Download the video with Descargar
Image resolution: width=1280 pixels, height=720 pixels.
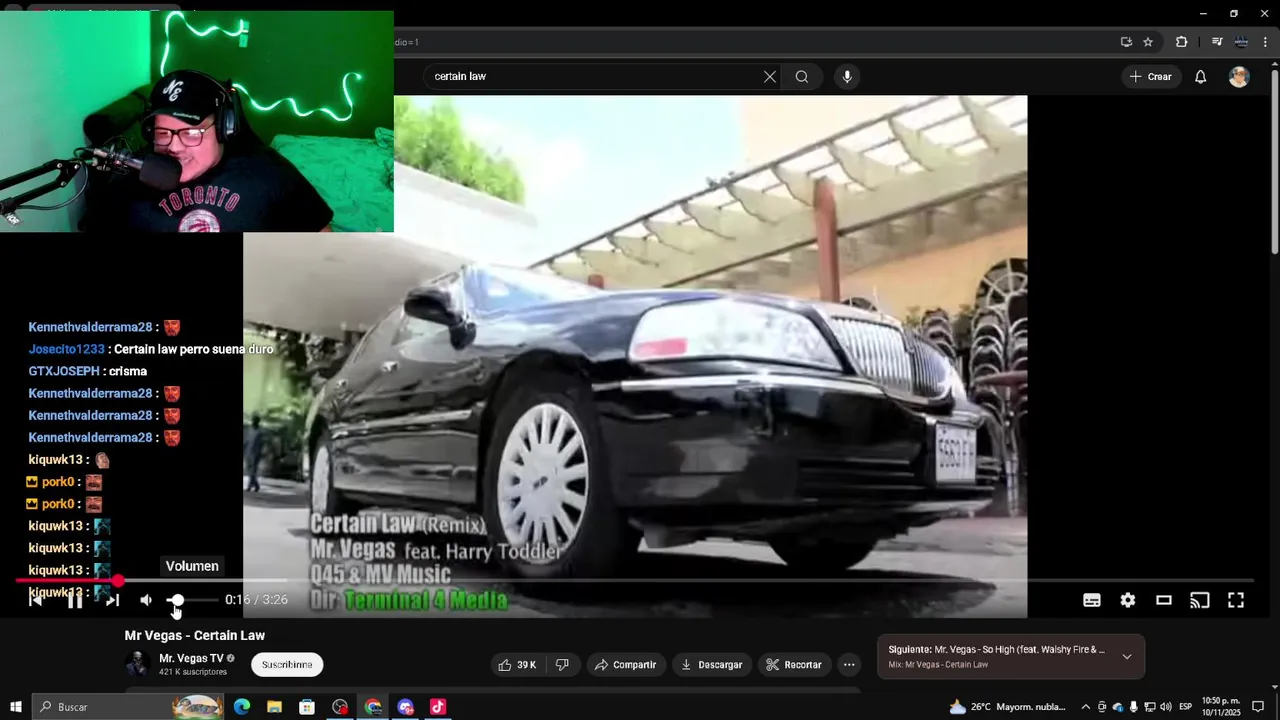click(x=711, y=665)
